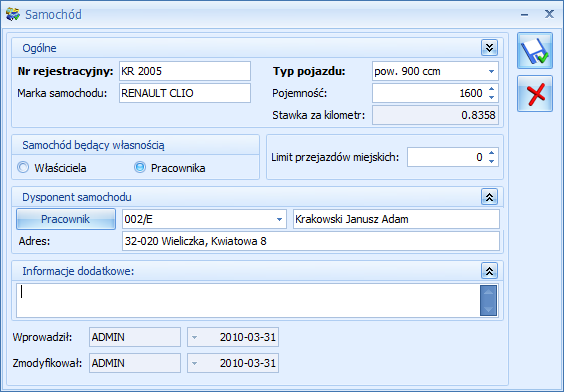
Task: Minimize the Samochód window
Action: (524, 15)
